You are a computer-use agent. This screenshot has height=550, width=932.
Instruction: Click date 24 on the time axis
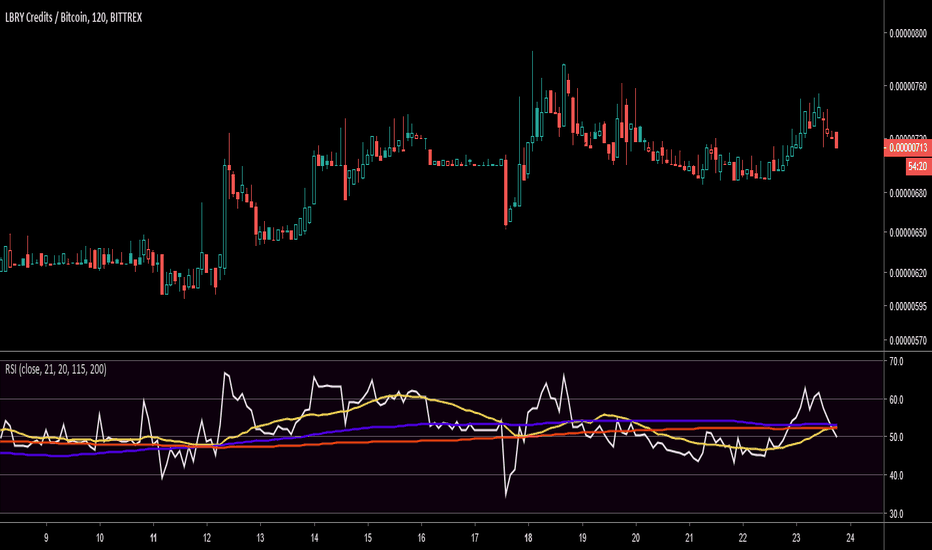tap(851, 538)
